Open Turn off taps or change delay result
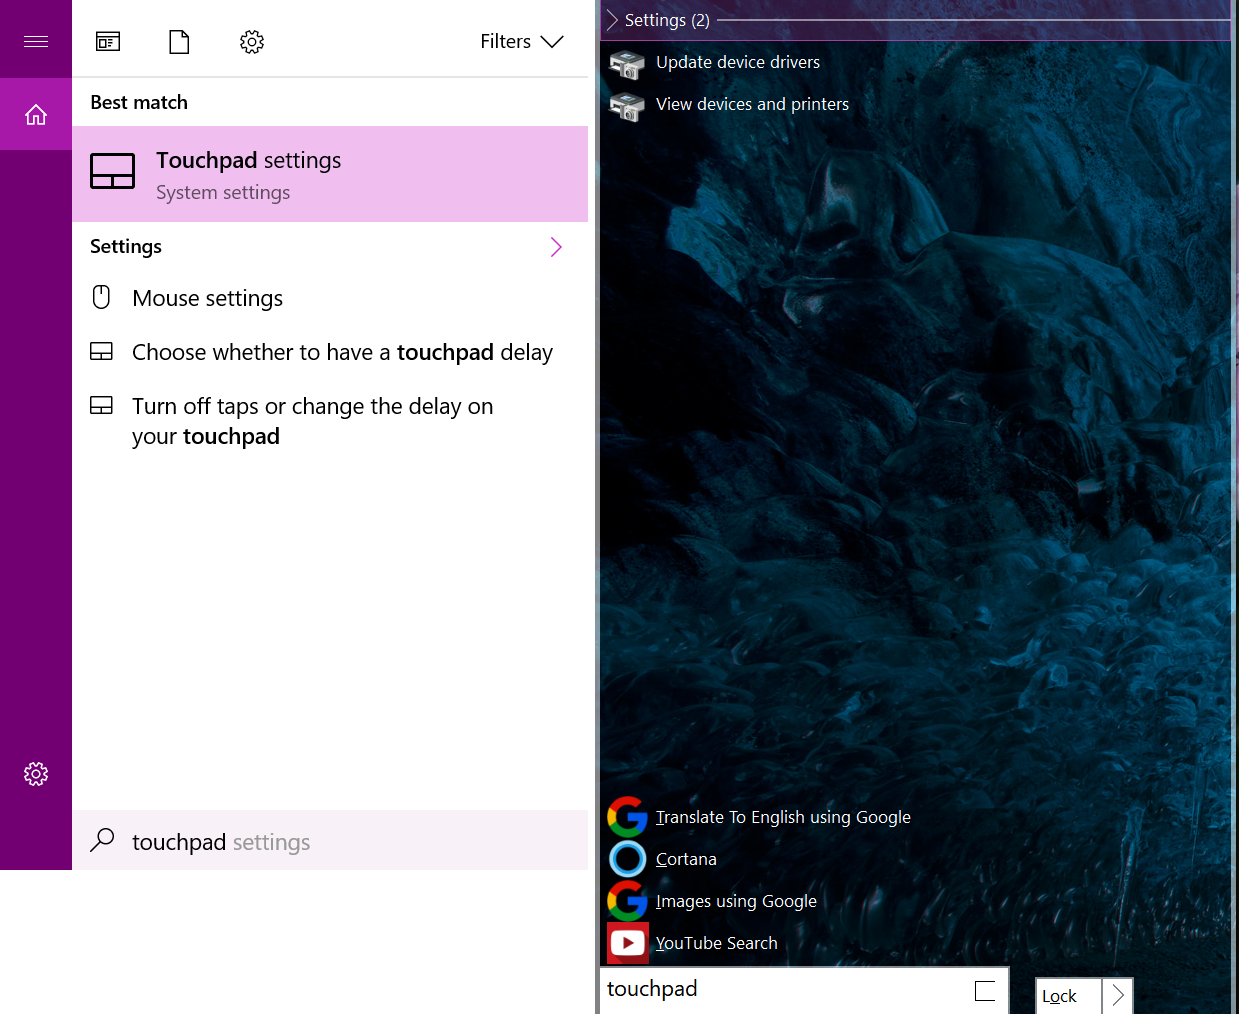The width and height of the screenshot is (1239, 1016). 311,421
